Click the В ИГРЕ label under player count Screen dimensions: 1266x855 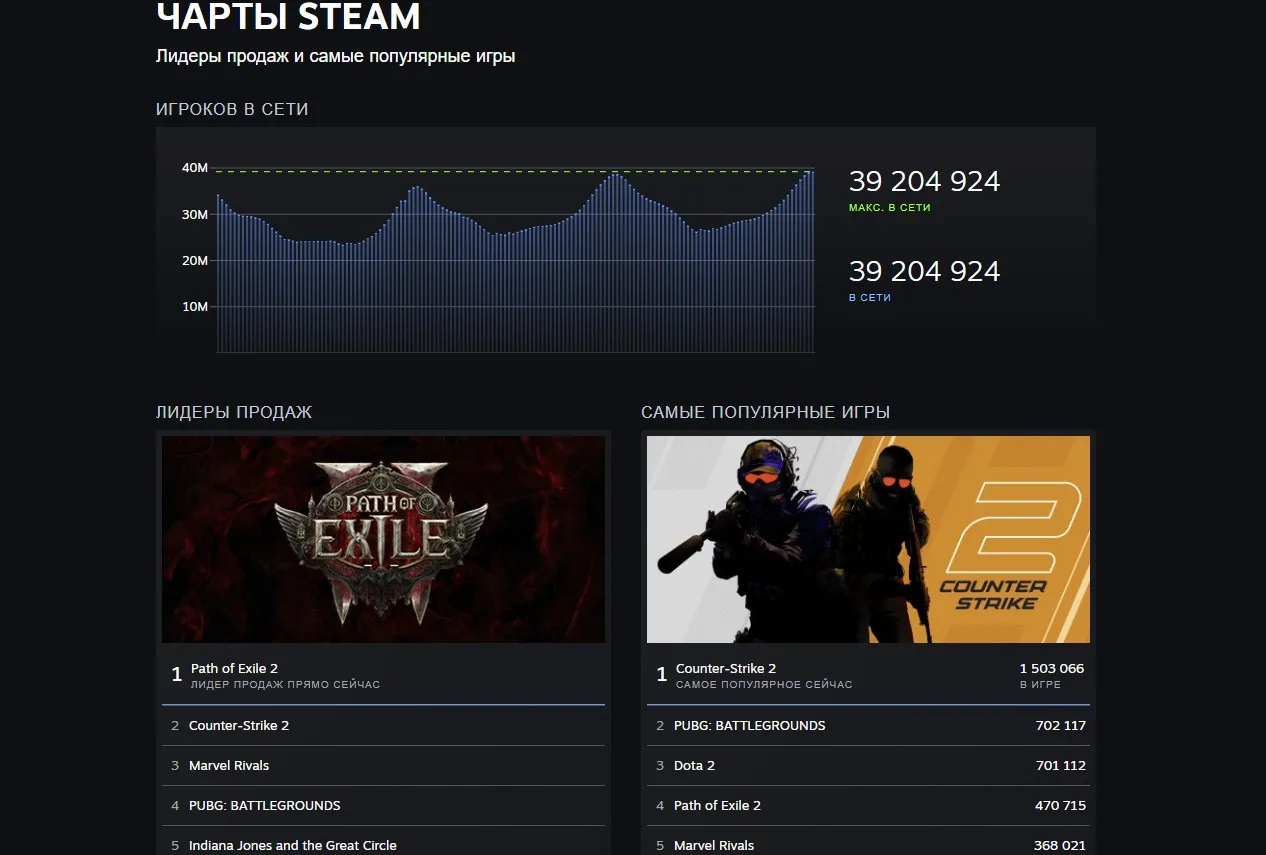[x=1040, y=685]
